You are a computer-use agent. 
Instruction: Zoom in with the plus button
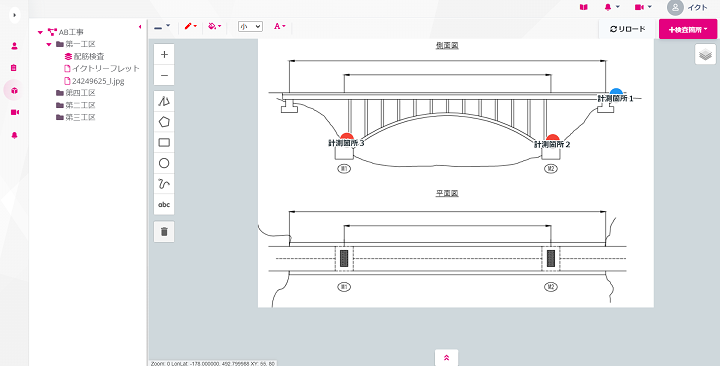pos(164,55)
